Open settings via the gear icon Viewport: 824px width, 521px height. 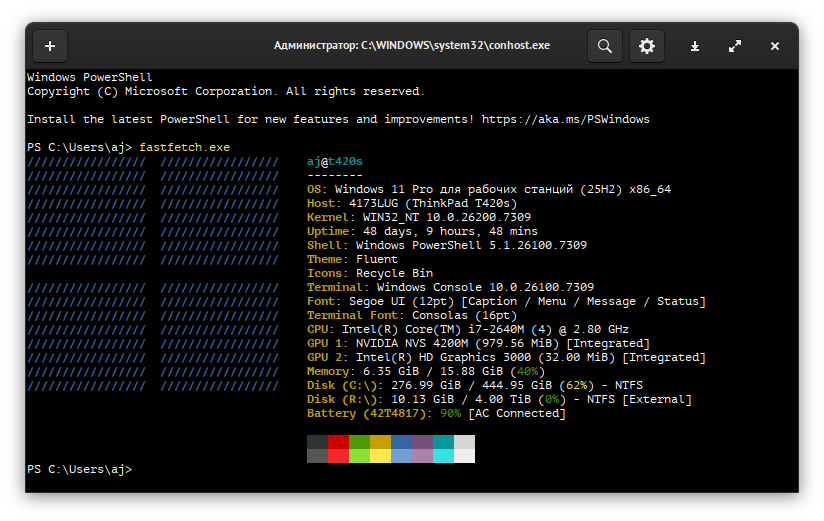click(647, 46)
